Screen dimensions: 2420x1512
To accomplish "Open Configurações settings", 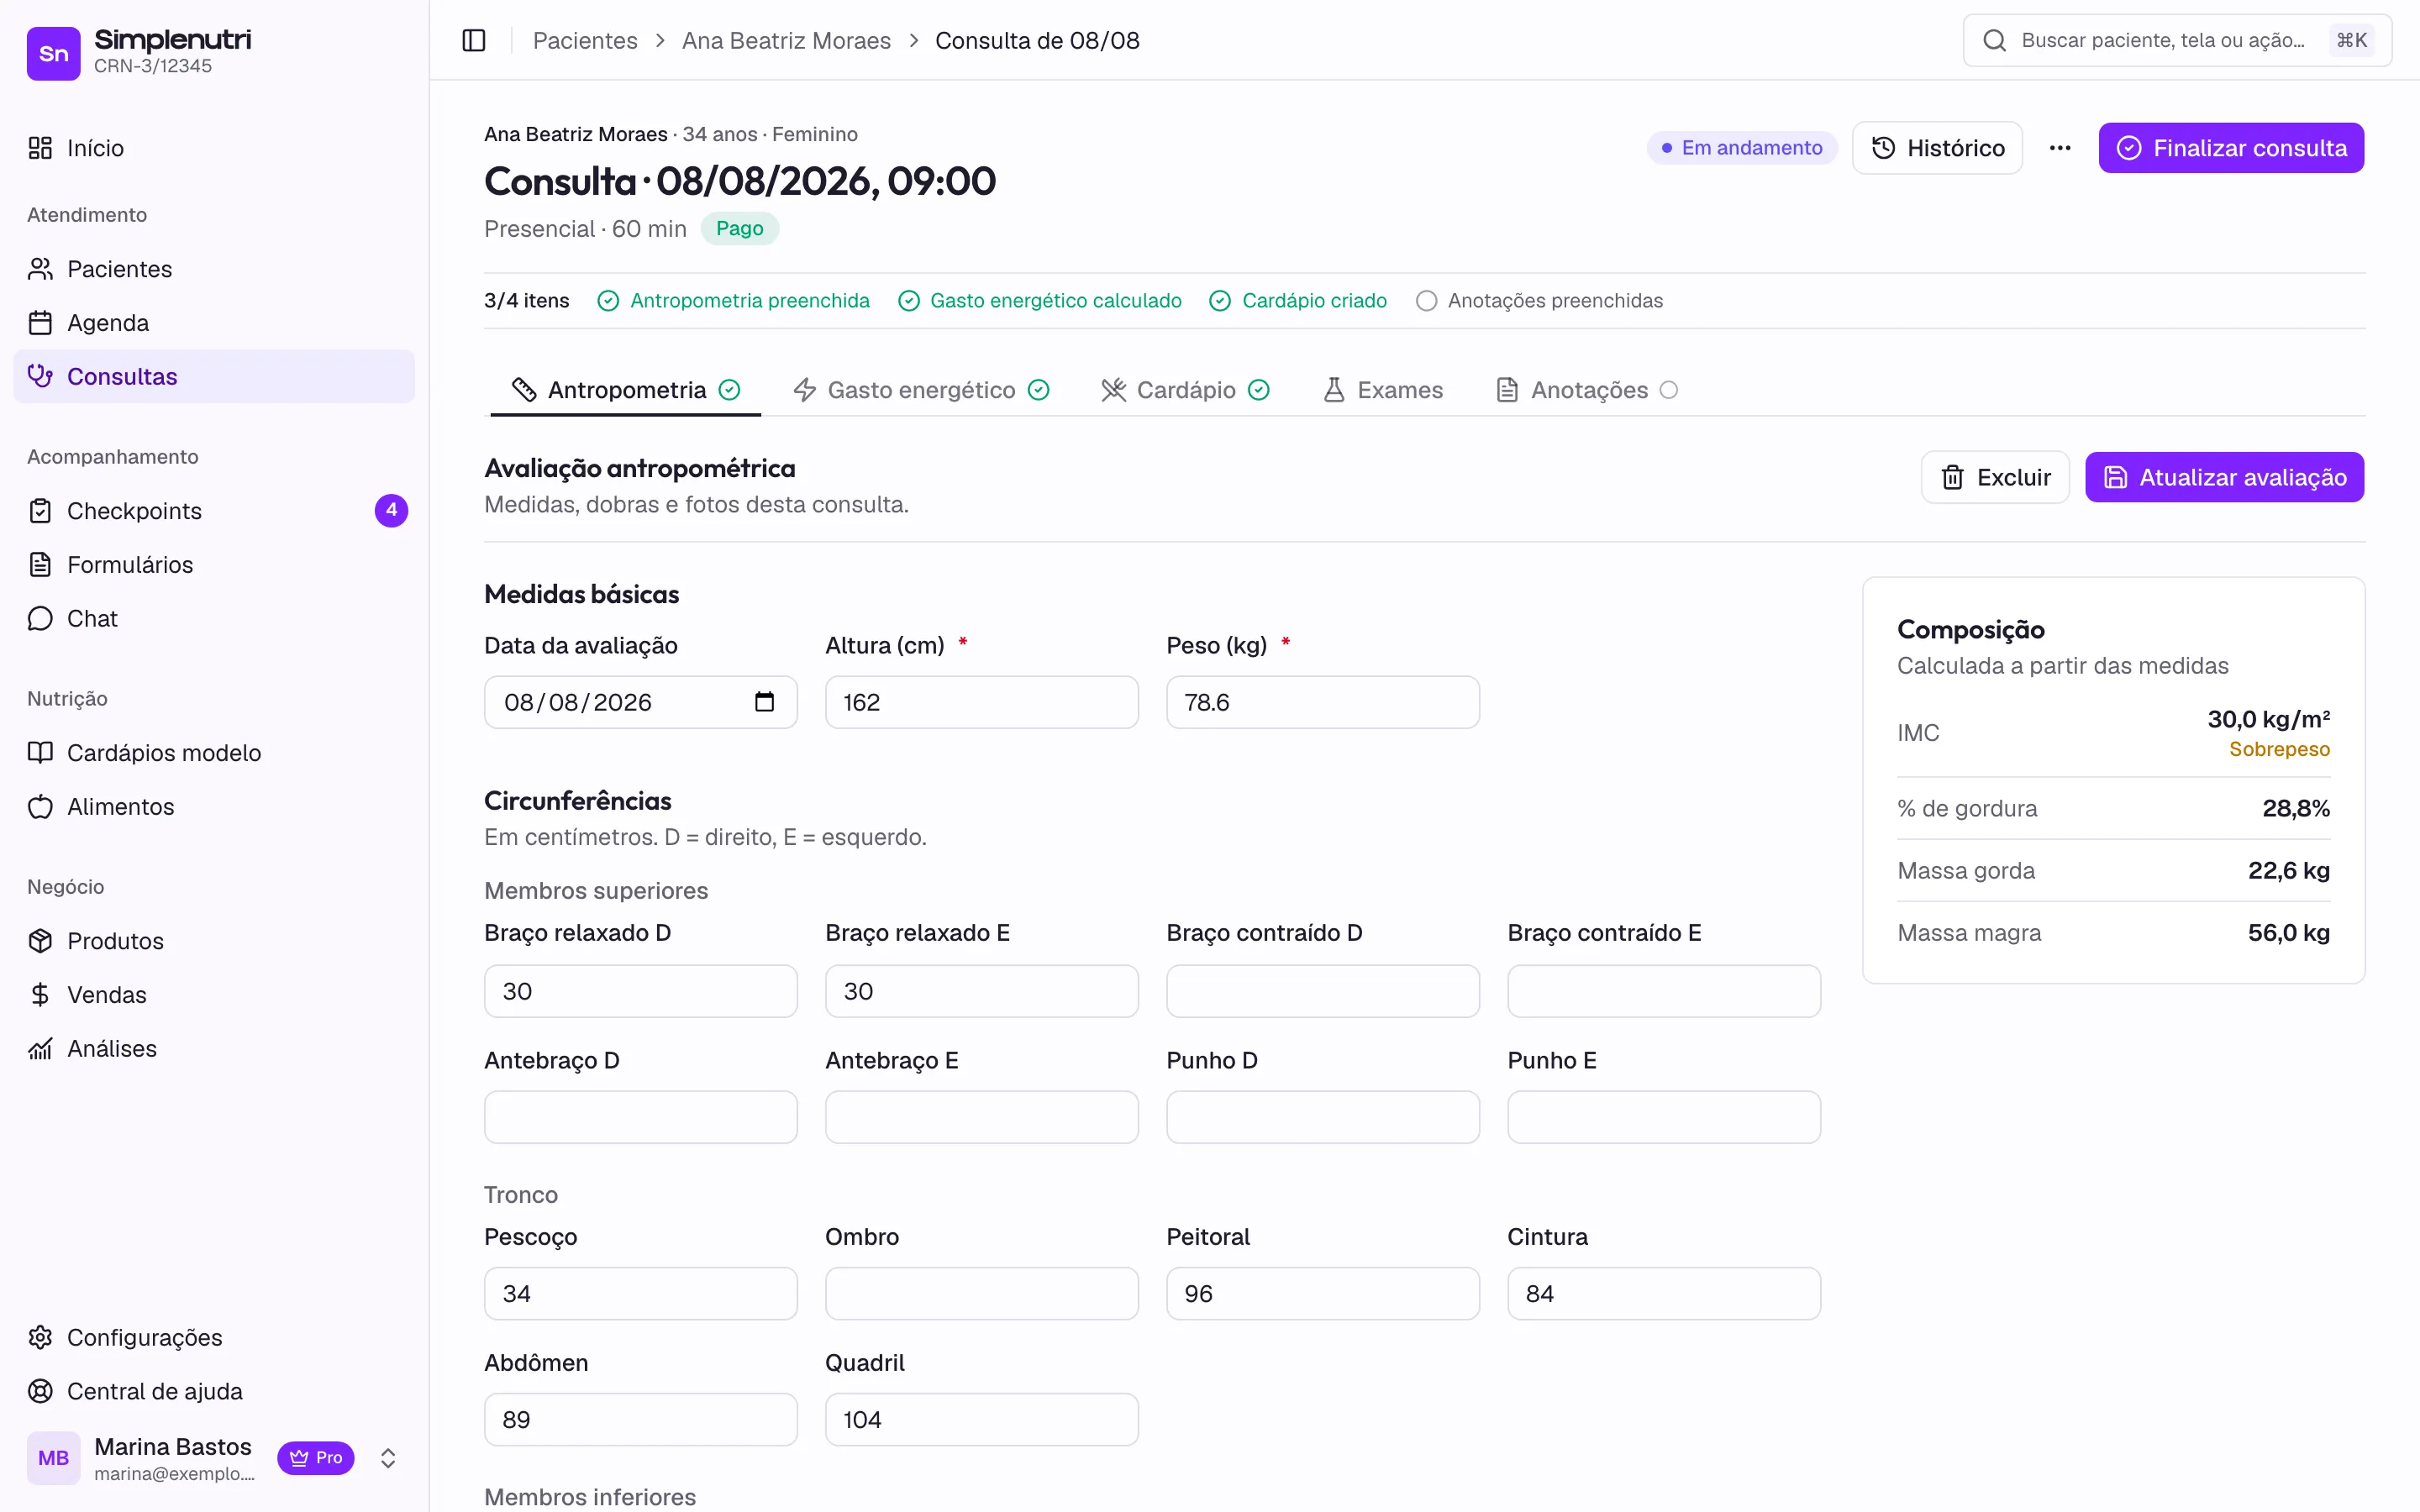I will [x=214, y=1338].
